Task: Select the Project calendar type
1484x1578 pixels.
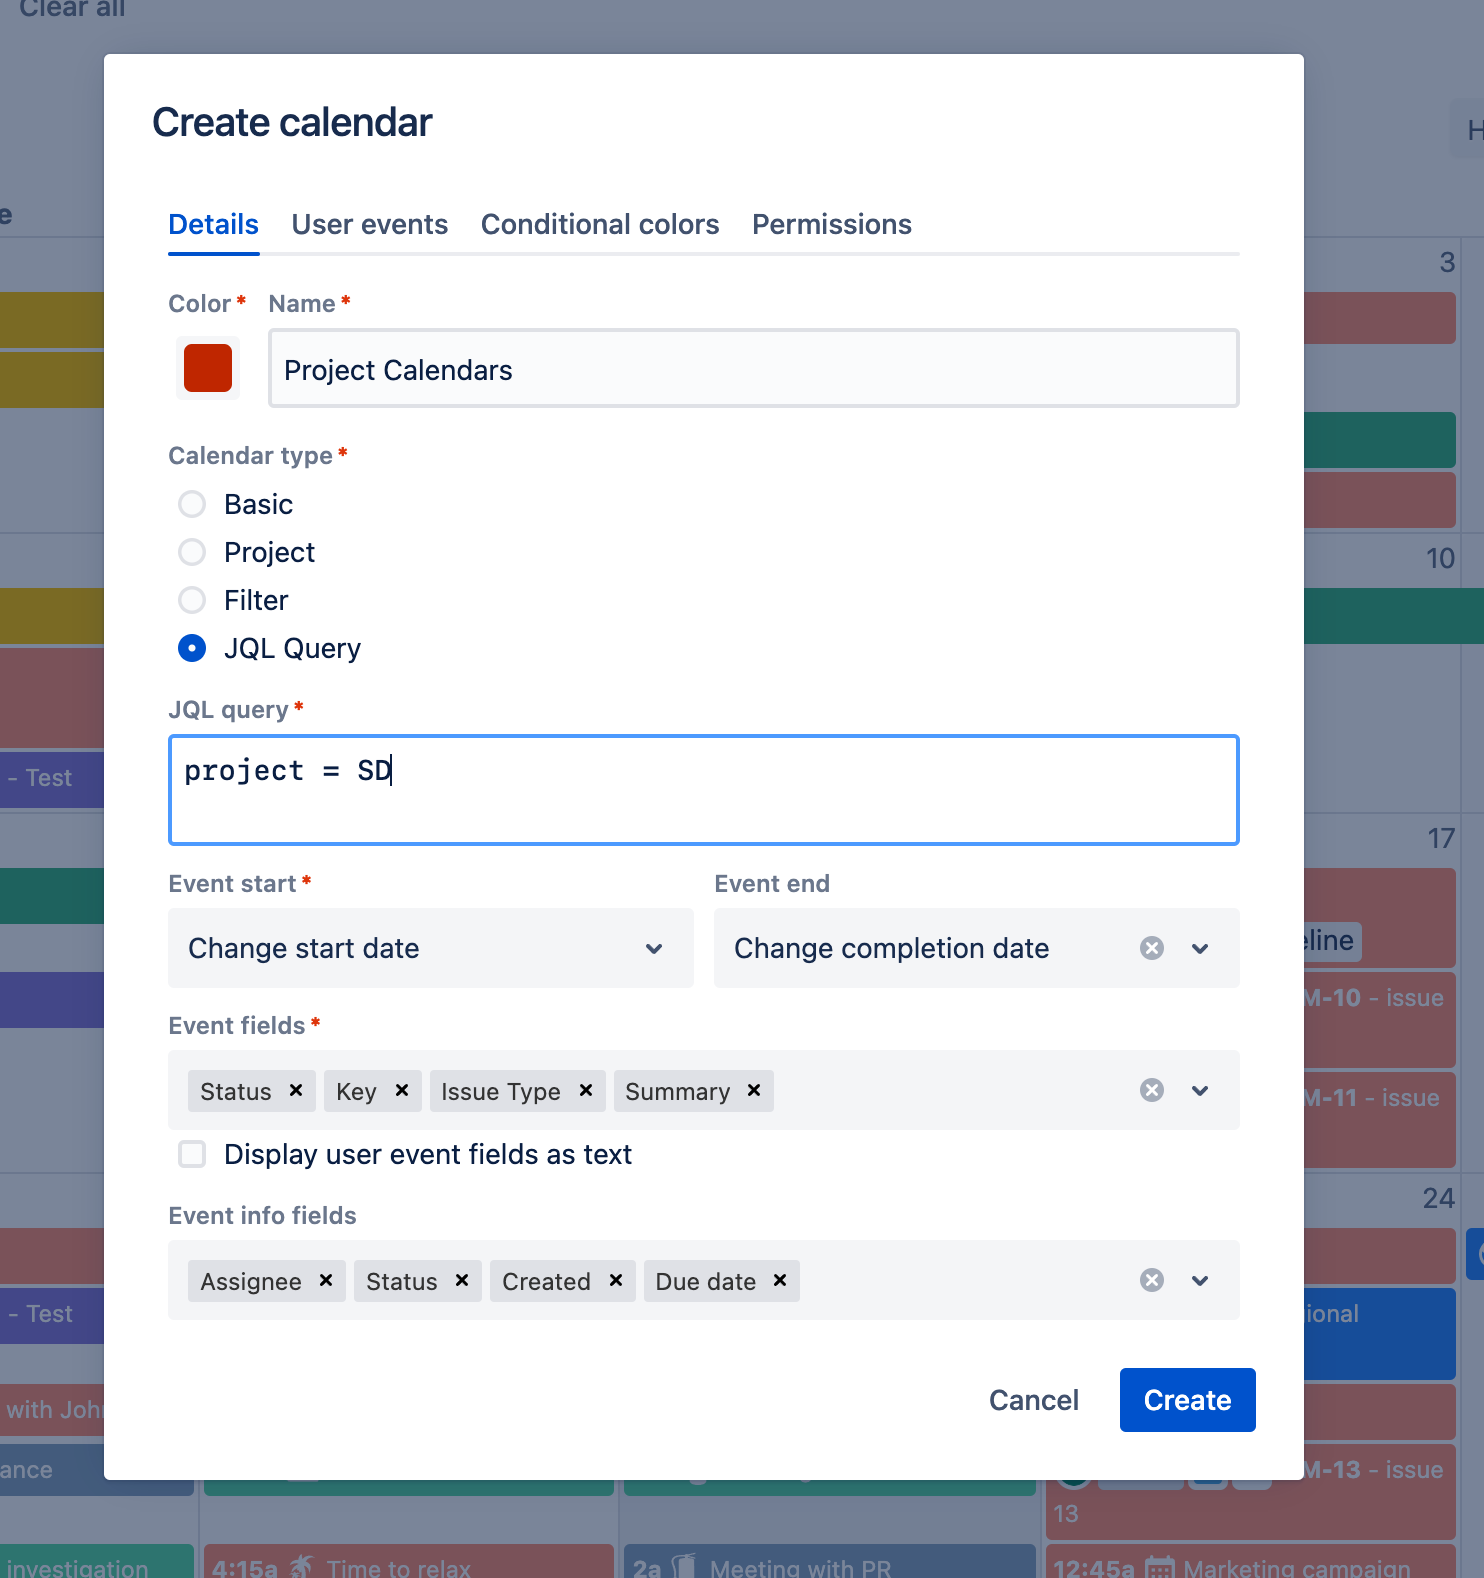Action: 192,552
